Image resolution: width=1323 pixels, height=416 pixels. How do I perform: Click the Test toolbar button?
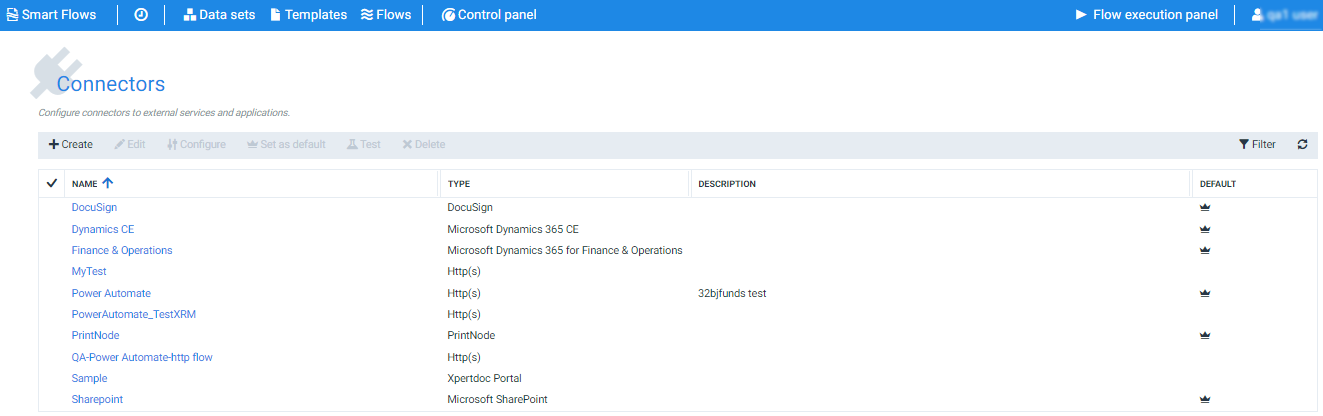[x=364, y=145]
